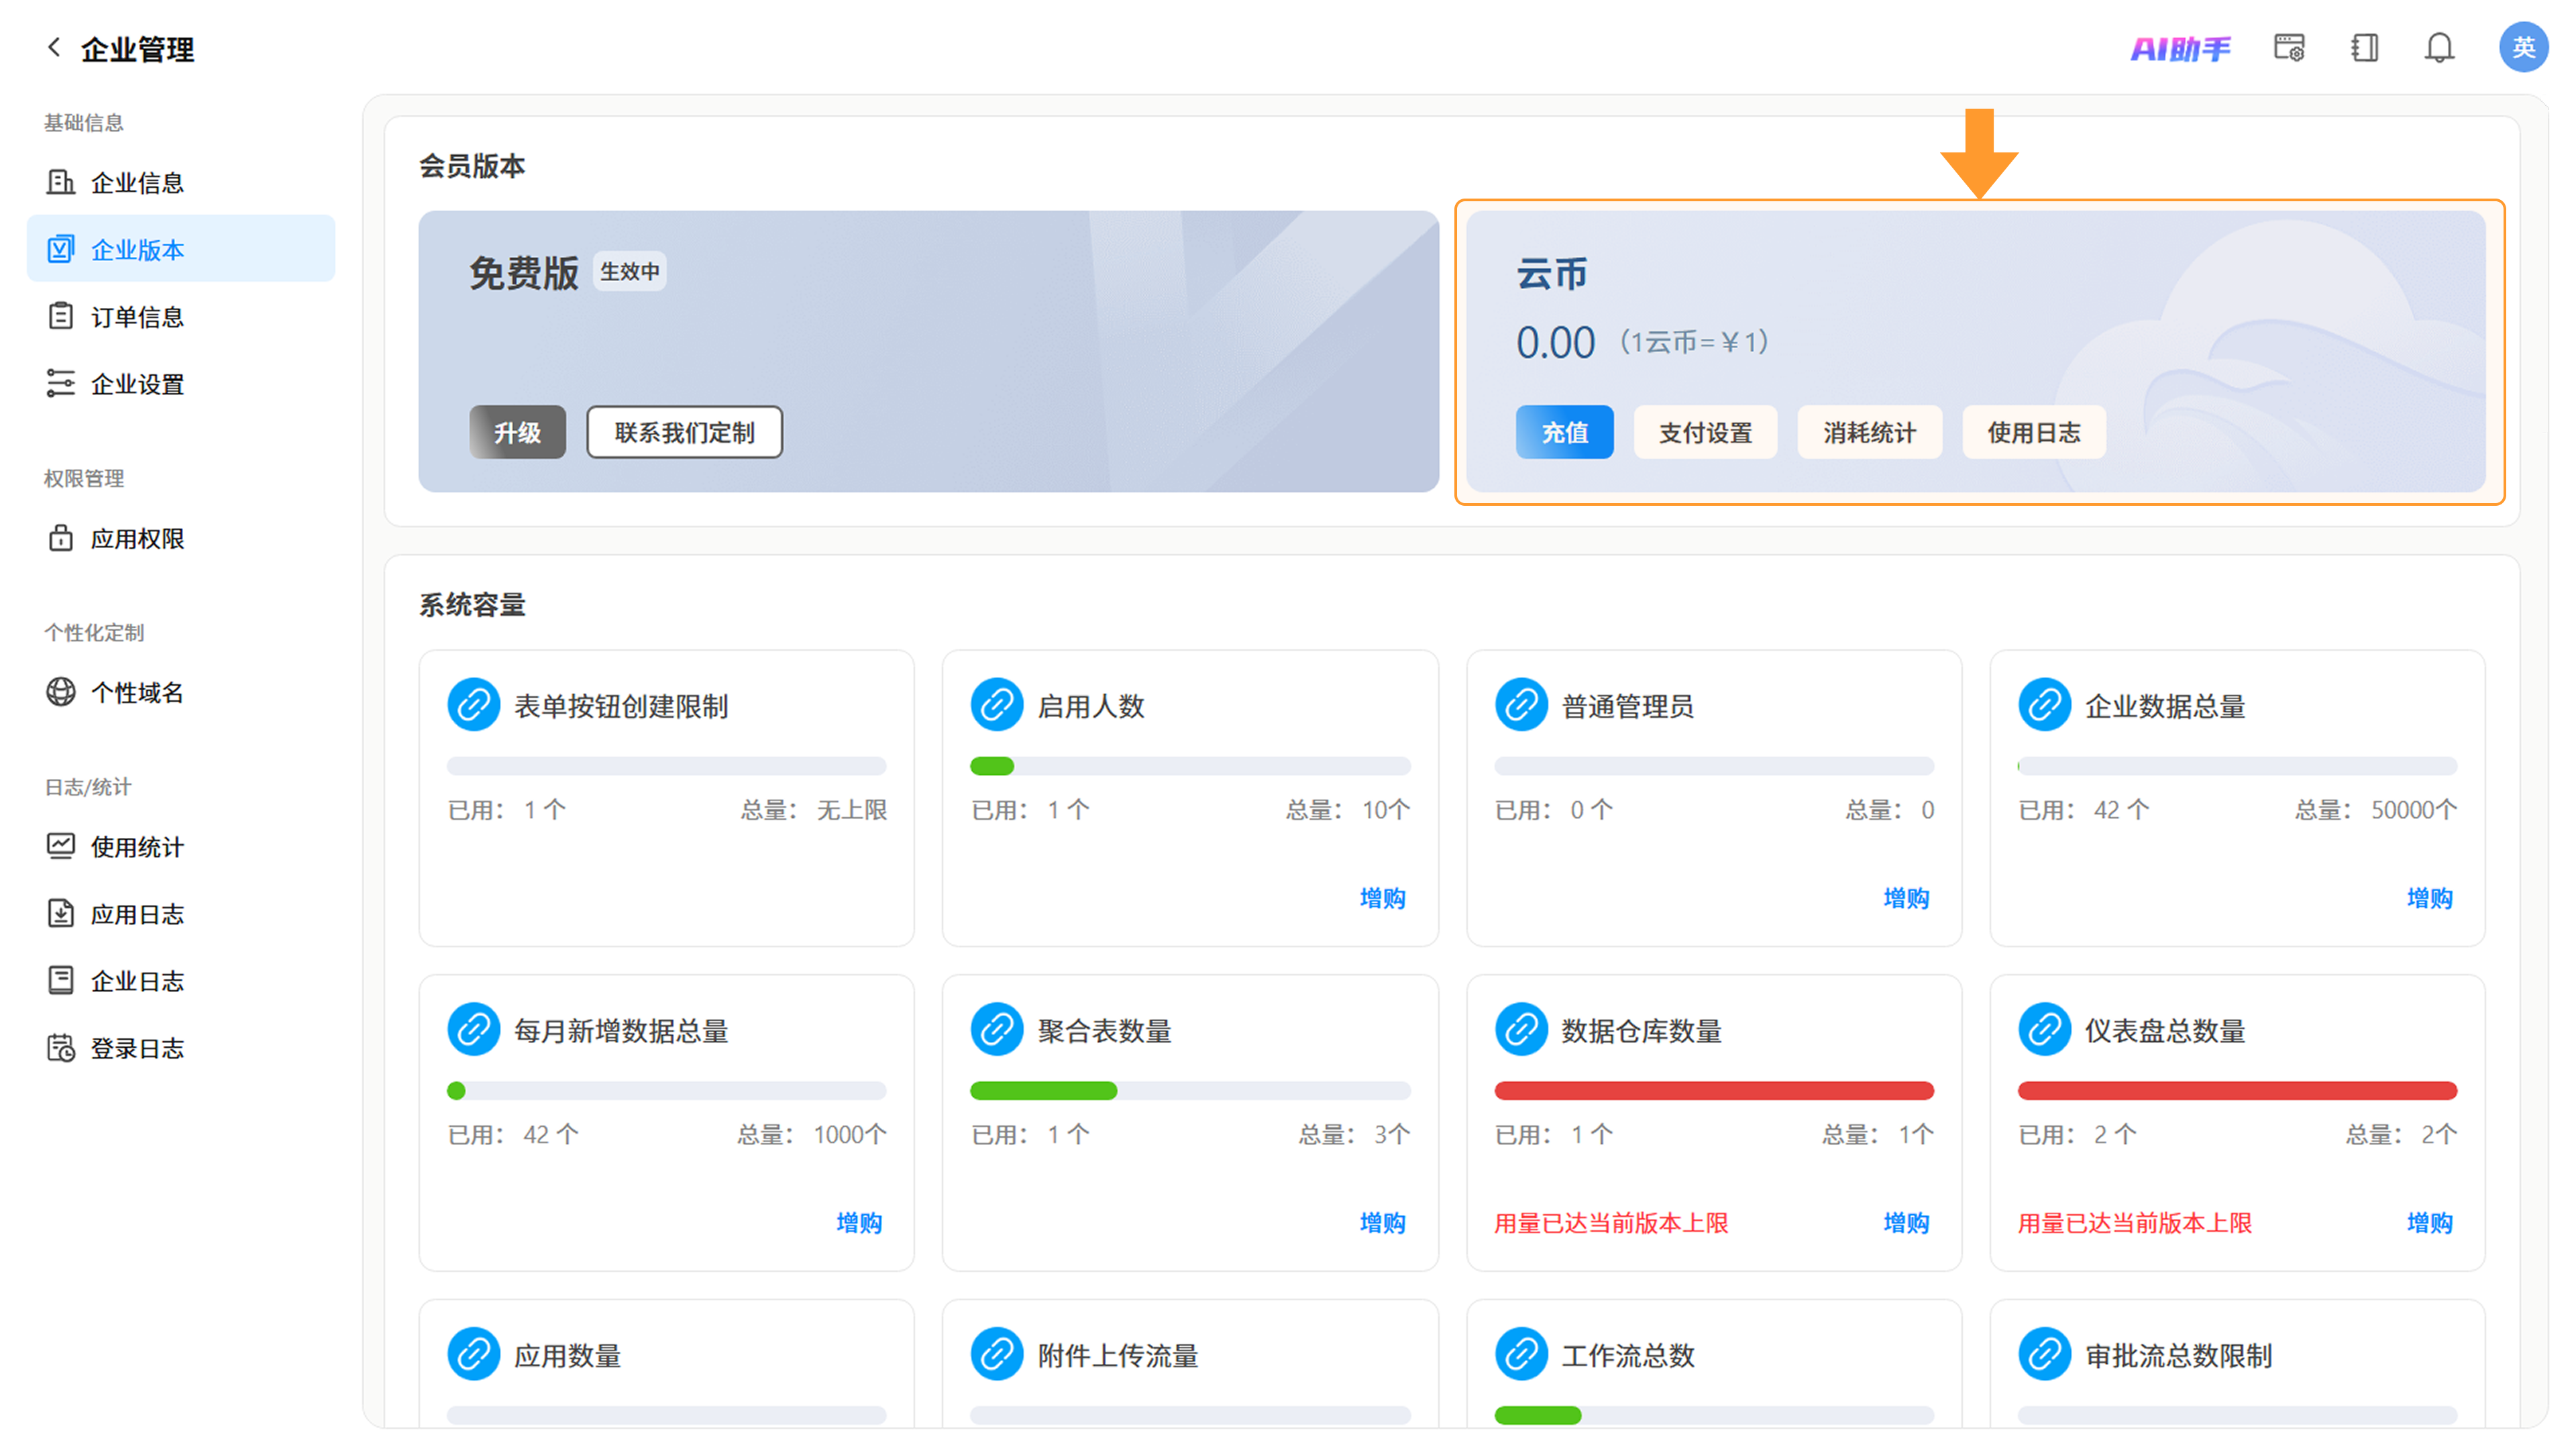2576x1449 pixels.
Task: Click the link icon on 表单按钮创建限制 card
Action: [x=473, y=705]
